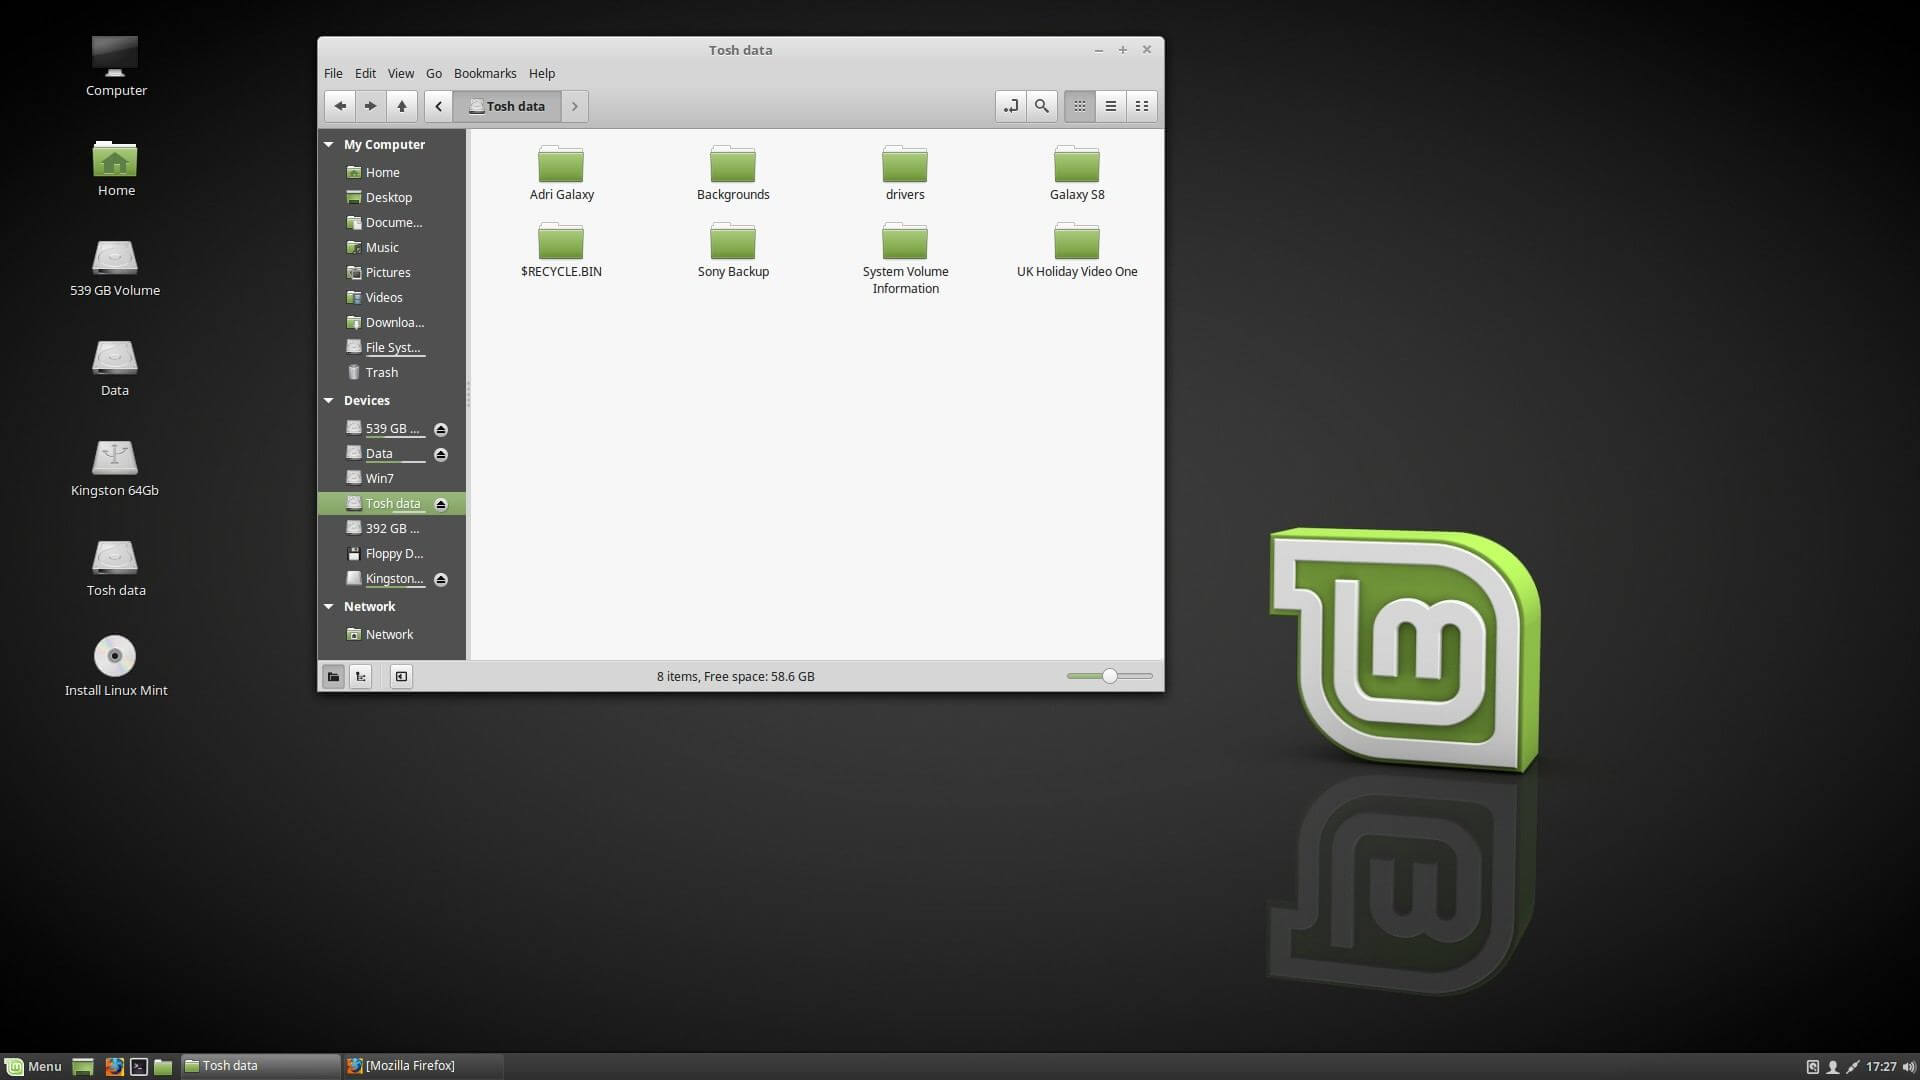Toggle the location entry path icon
1920x1080 pixels.
point(1010,106)
